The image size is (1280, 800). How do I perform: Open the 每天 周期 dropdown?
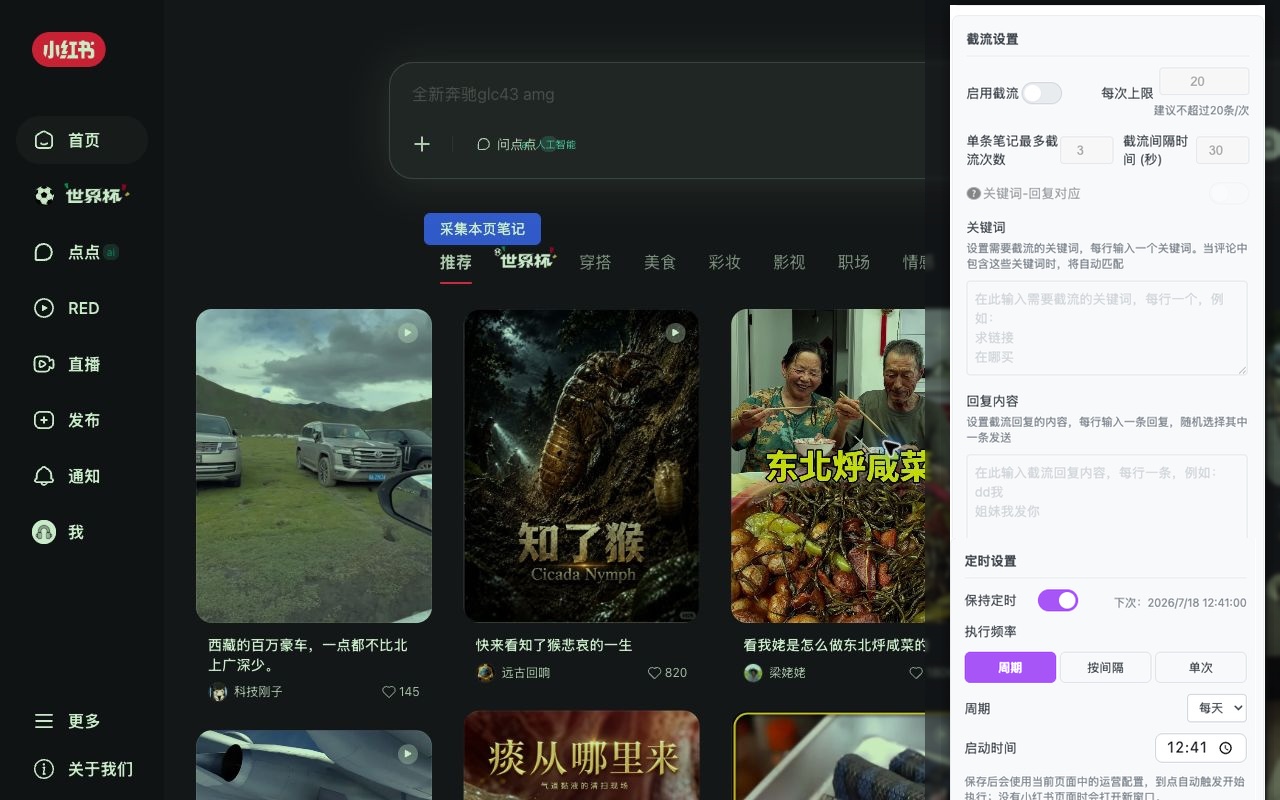coord(1217,708)
